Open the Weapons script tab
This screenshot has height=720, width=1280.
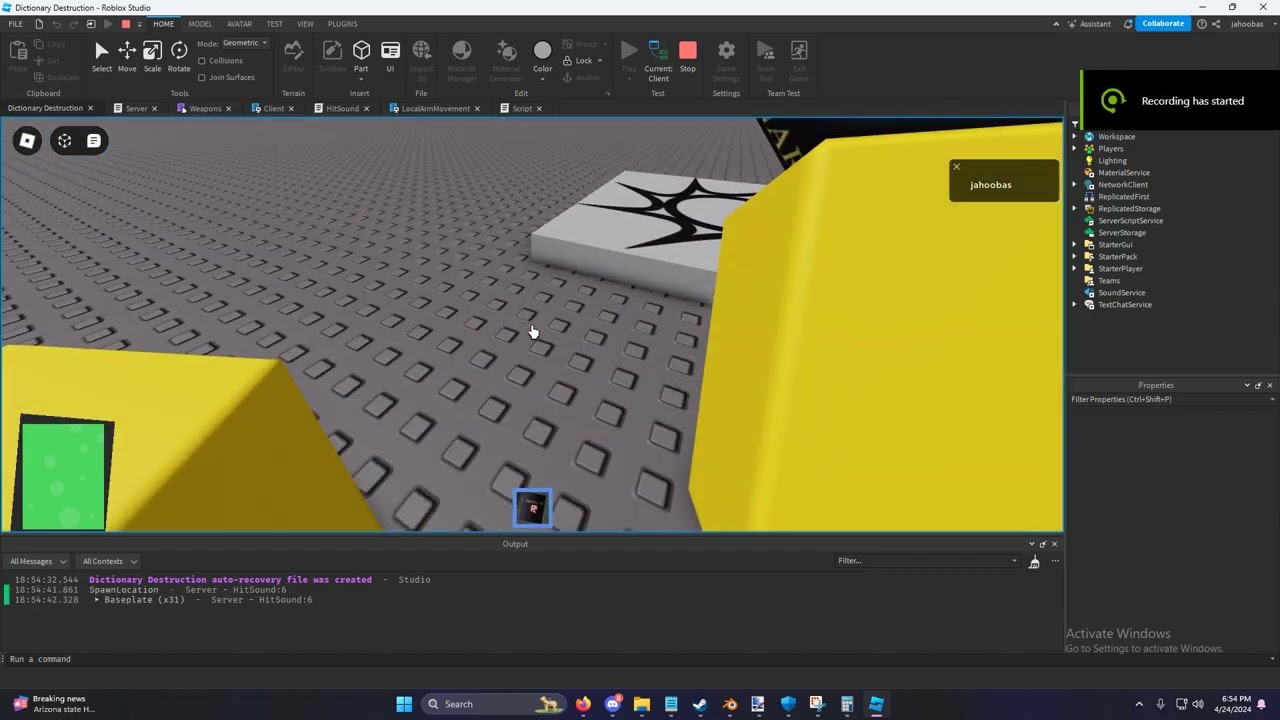(x=204, y=108)
